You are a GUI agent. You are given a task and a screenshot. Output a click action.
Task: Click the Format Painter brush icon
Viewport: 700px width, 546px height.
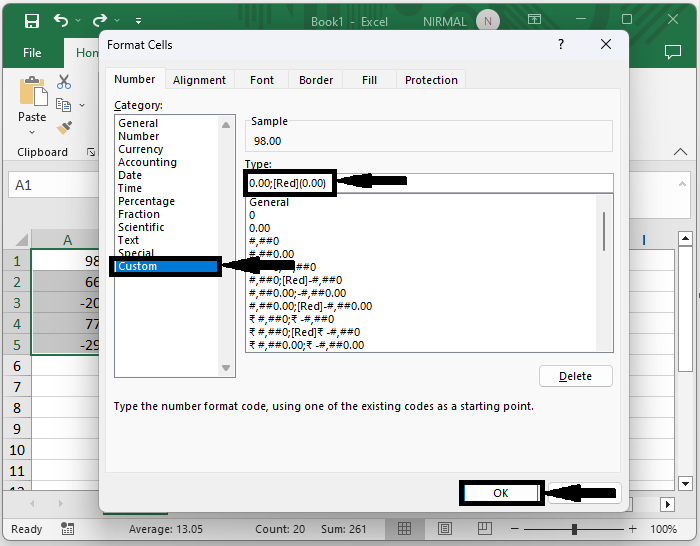coord(64,128)
